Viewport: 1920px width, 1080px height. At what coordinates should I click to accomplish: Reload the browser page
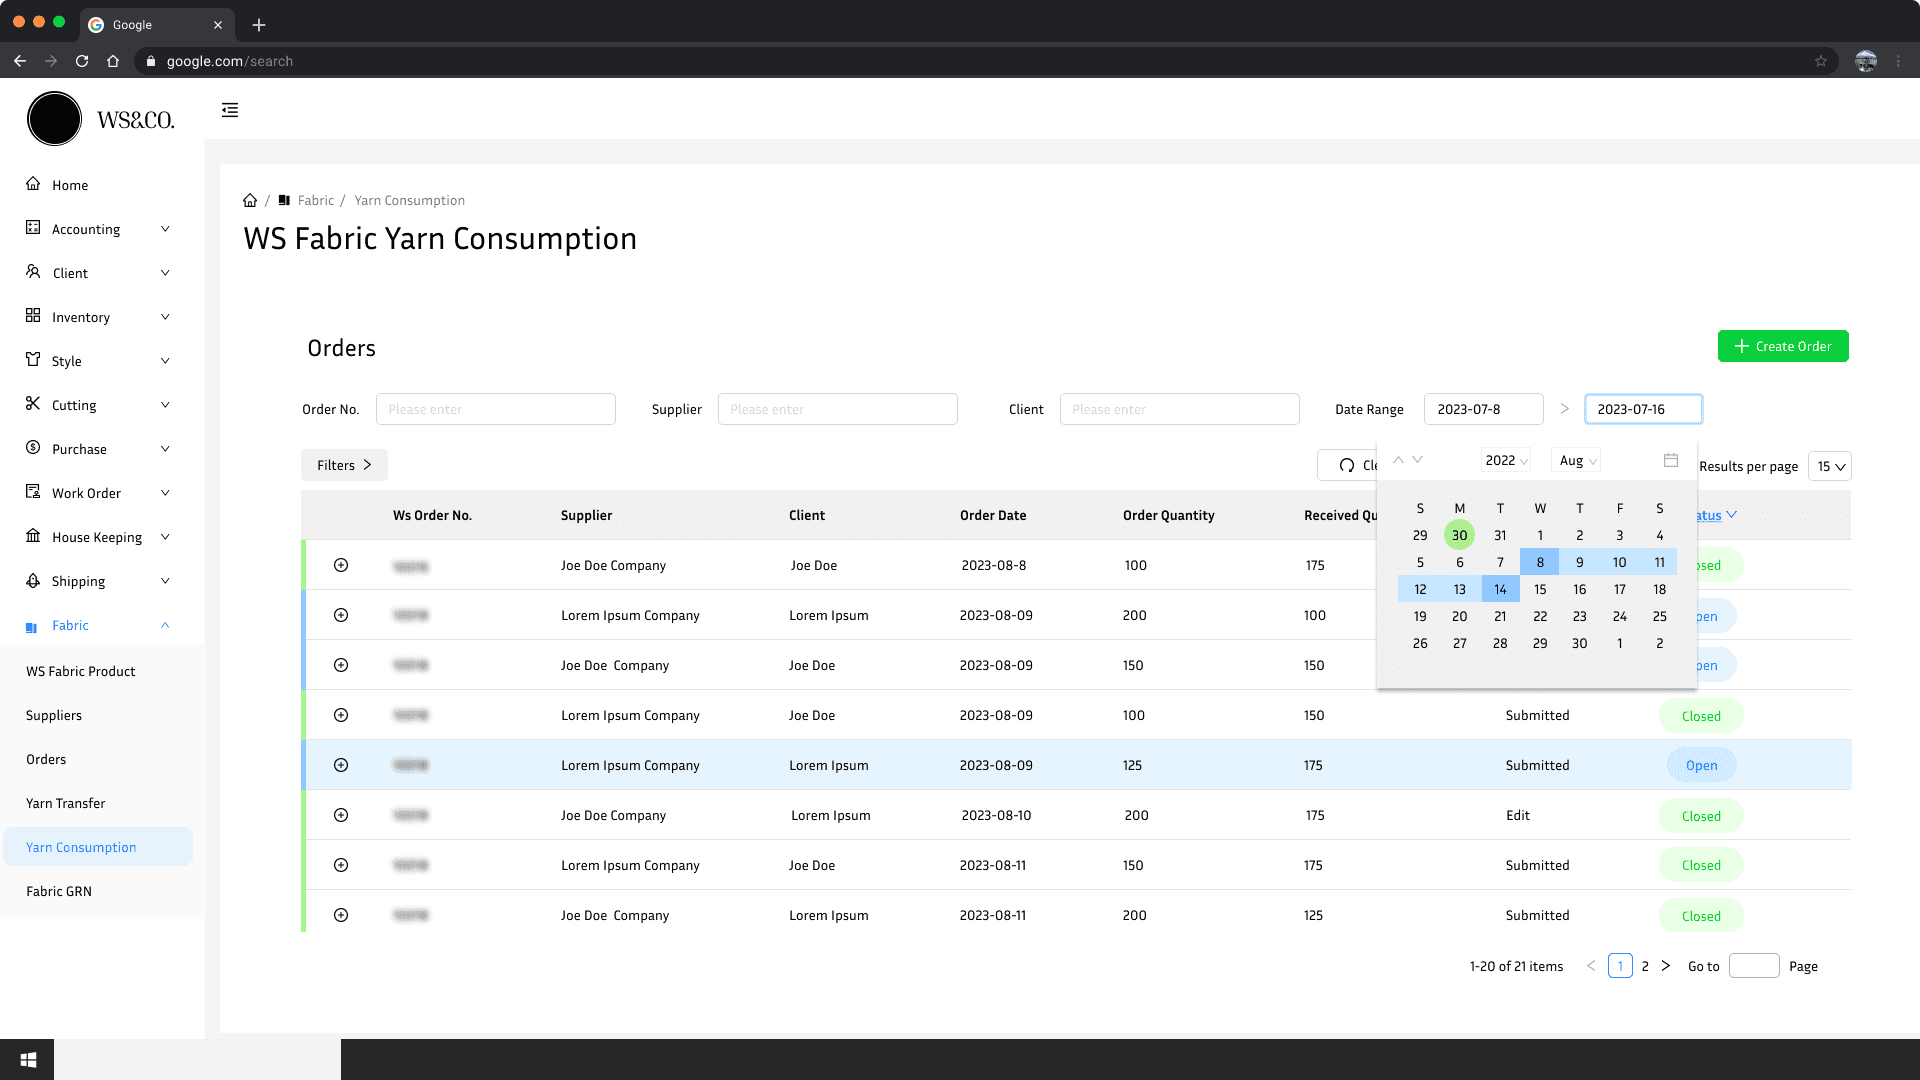point(82,61)
